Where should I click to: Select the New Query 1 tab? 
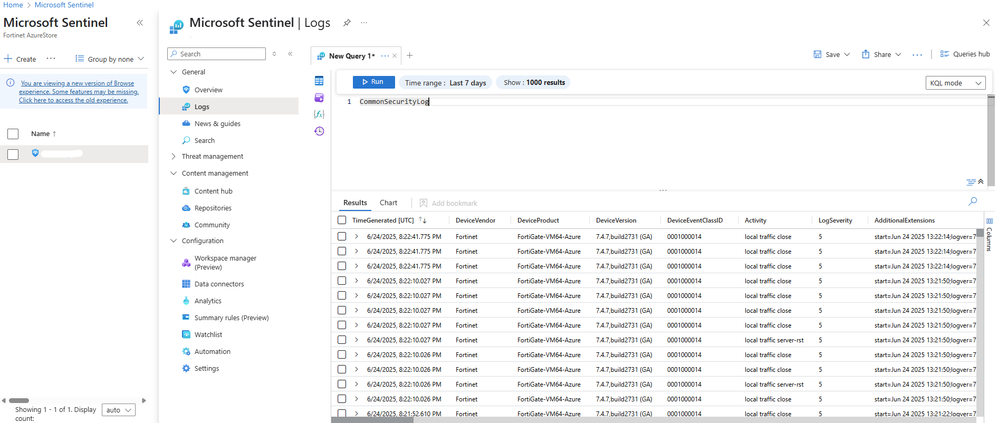351,56
